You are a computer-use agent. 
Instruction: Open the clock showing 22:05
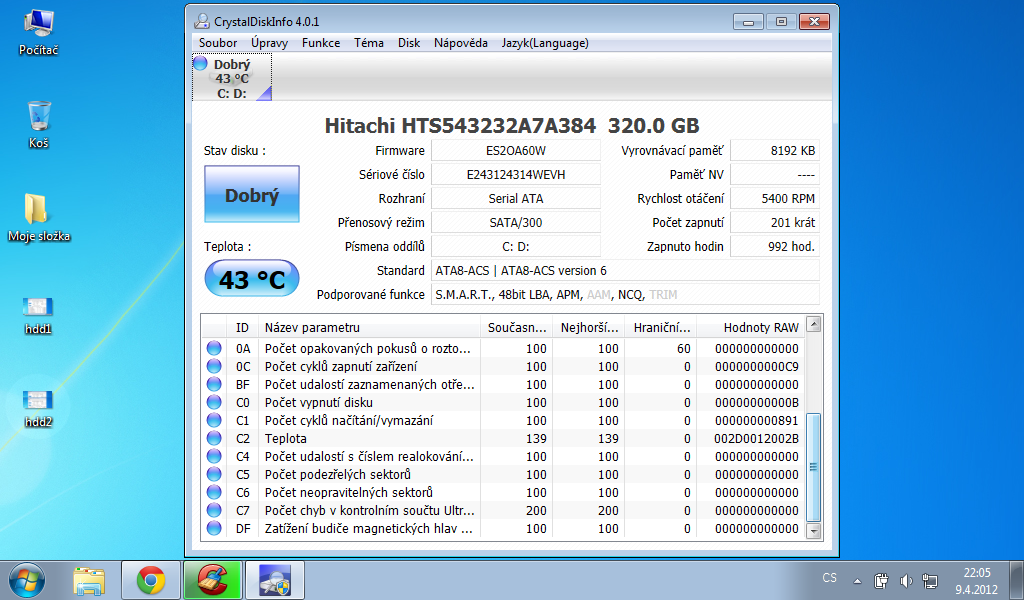pyautogui.click(x=977, y=580)
